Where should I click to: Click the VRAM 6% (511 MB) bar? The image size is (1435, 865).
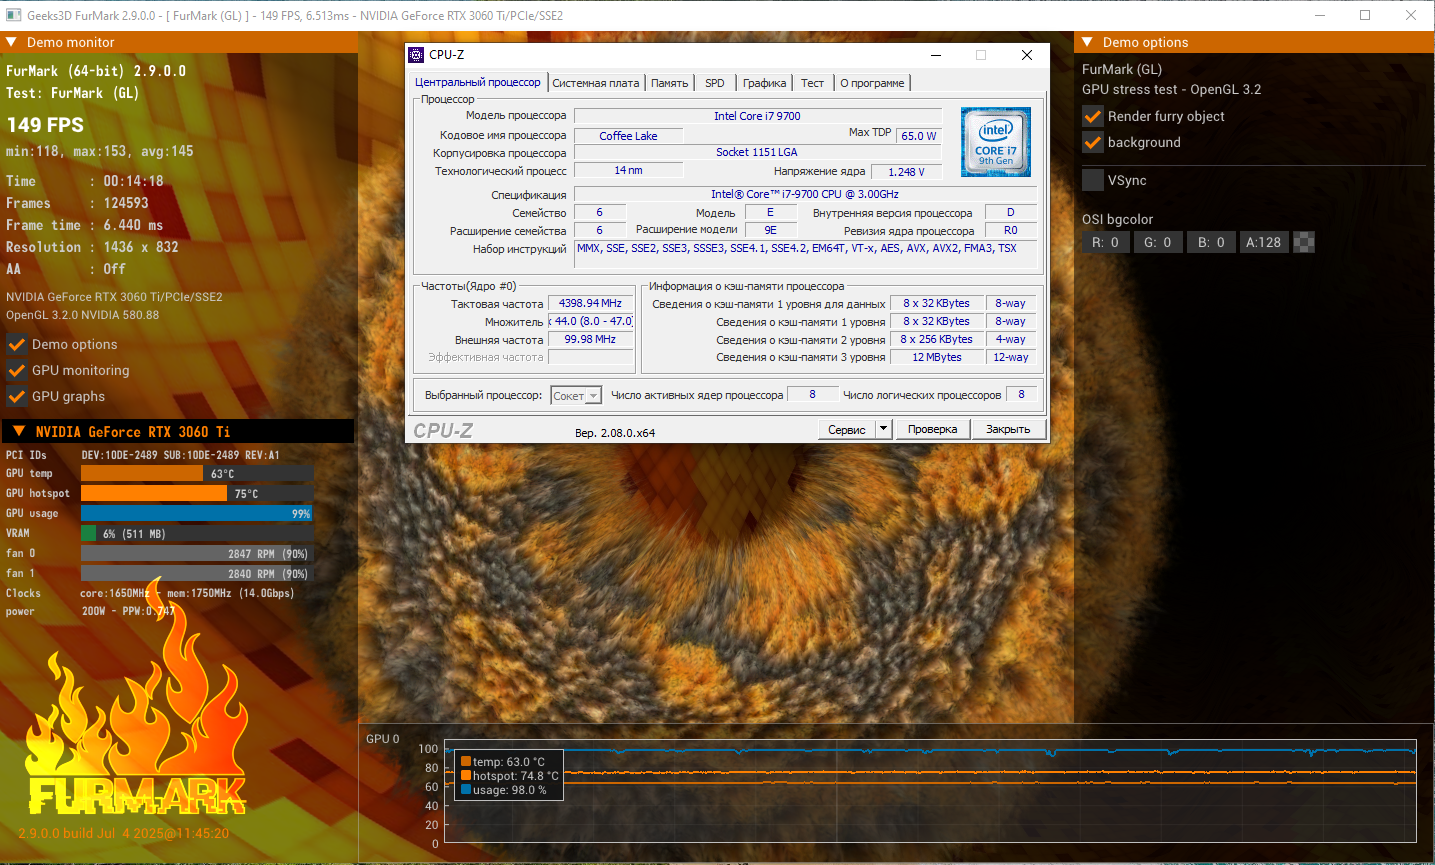click(x=197, y=533)
